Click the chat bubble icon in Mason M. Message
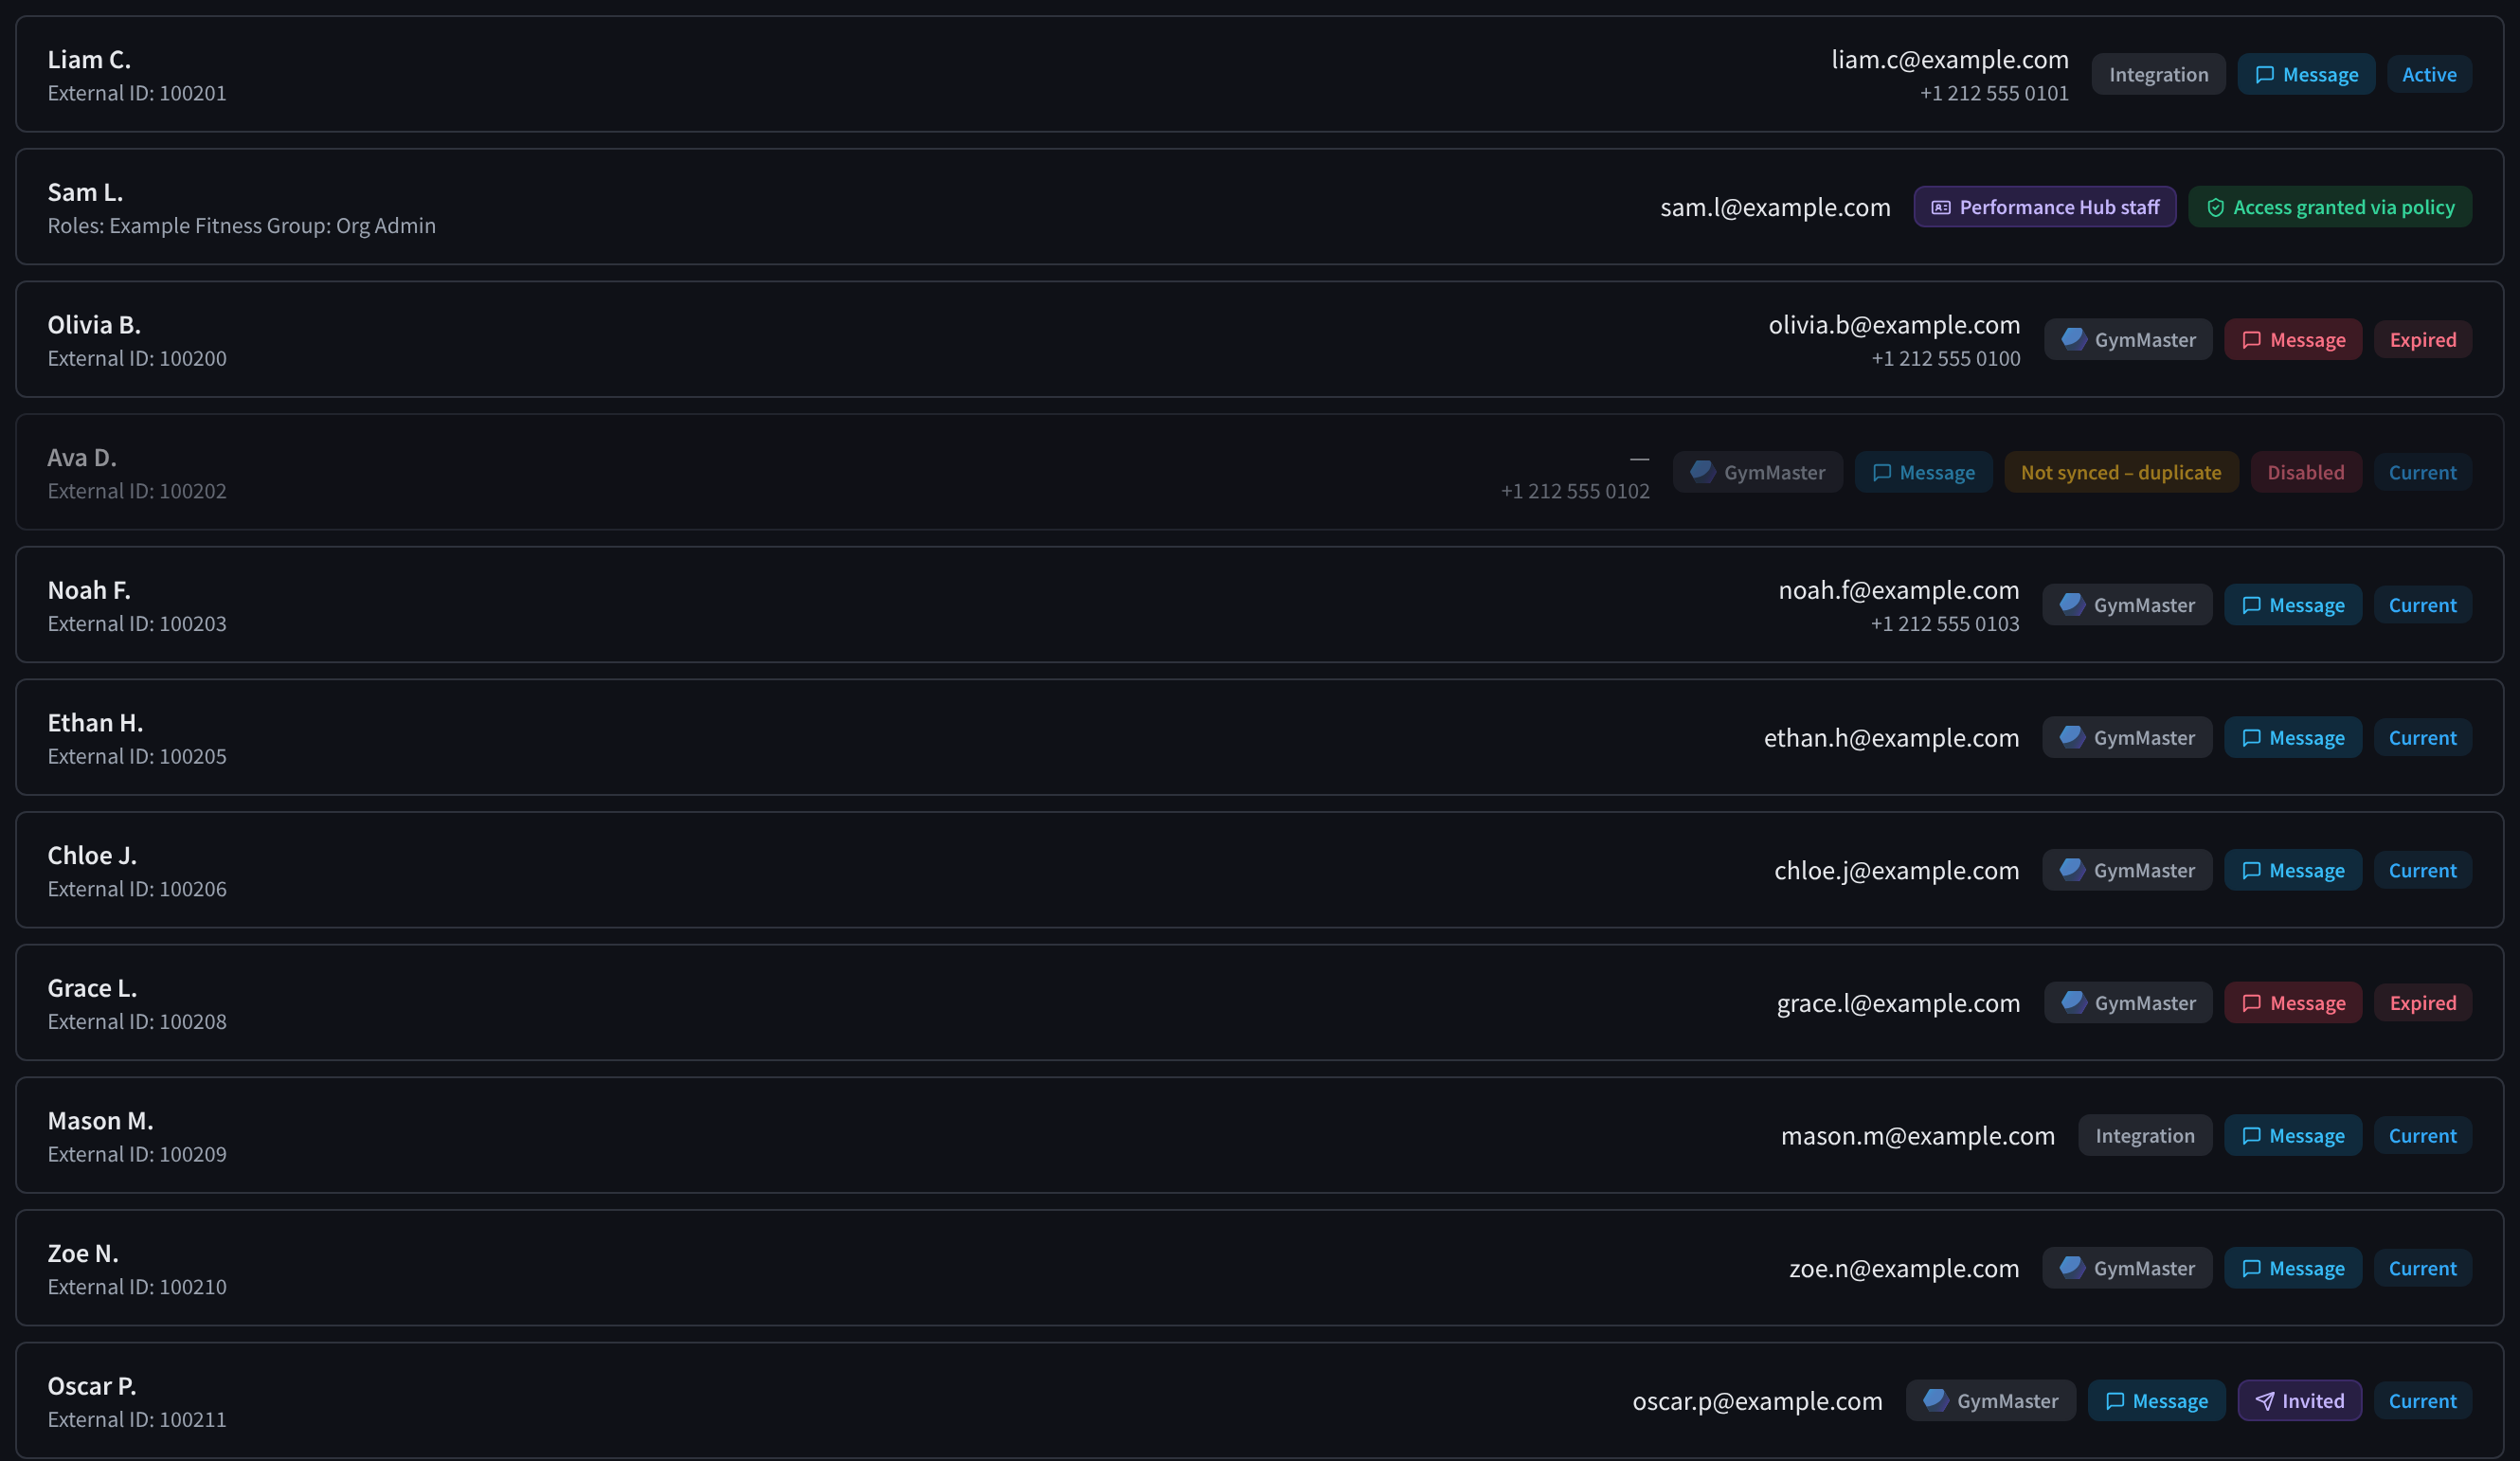The height and width of the screenshot is (1461, 2520). [x=2251, y=1136]
